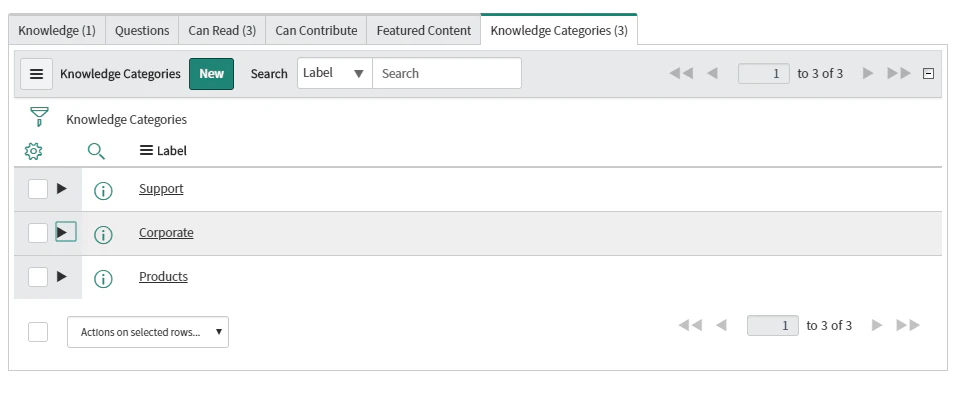Viewport: 962px width, 399px height.
Task: Select the Support row checkbox
Action: coord(38,189)
